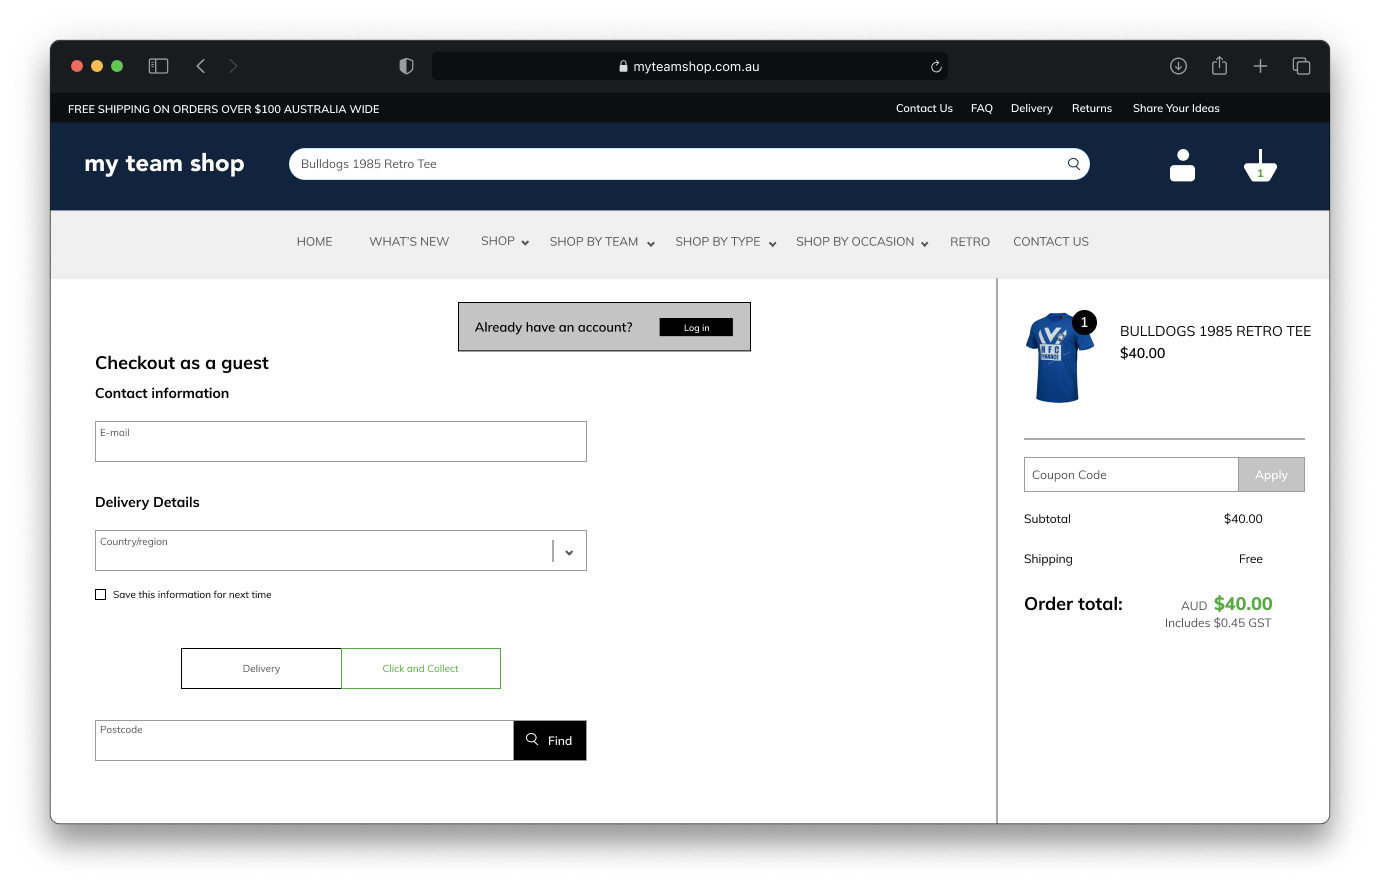The width and height of the screenshot is (1380, 884).
Task: Click the Find postcode button
Action: 550,740
